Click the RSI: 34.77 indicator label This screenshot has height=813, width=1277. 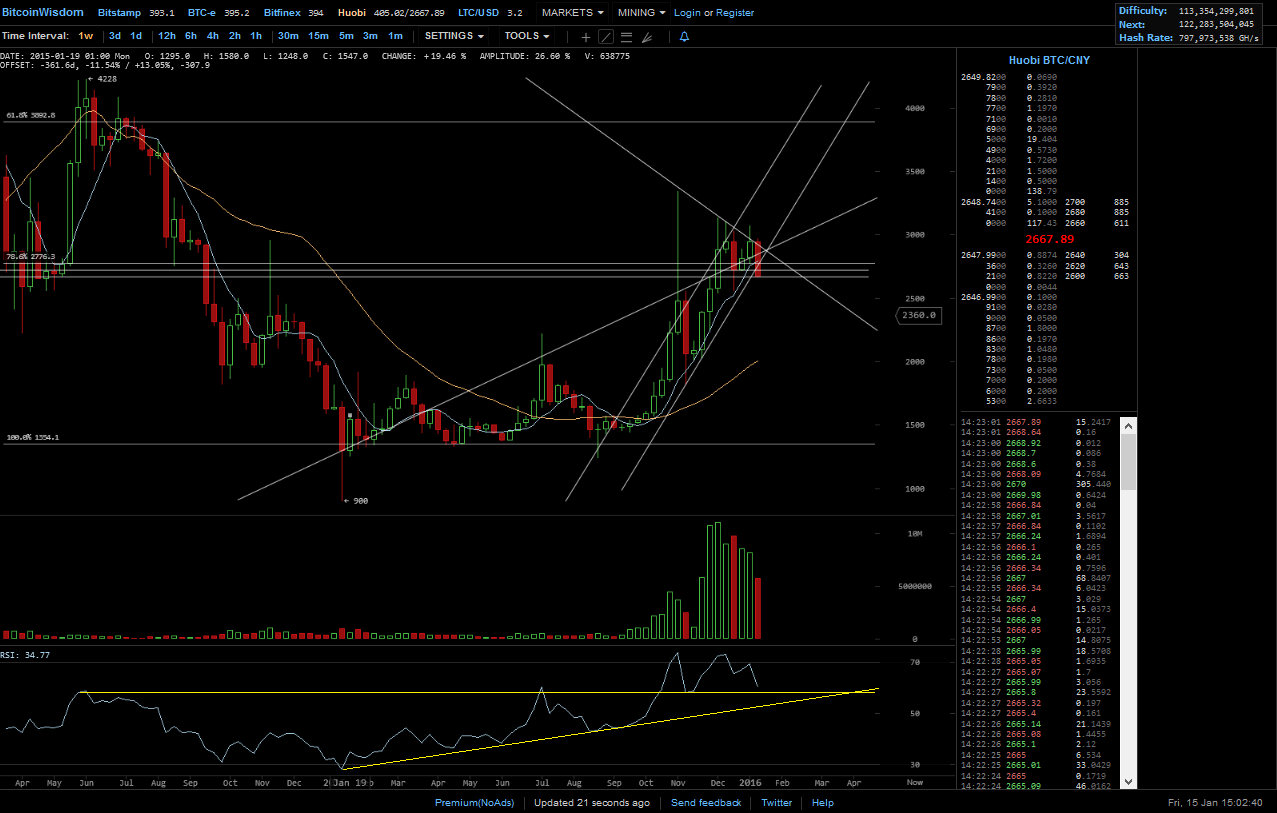(x=25, y=654)
